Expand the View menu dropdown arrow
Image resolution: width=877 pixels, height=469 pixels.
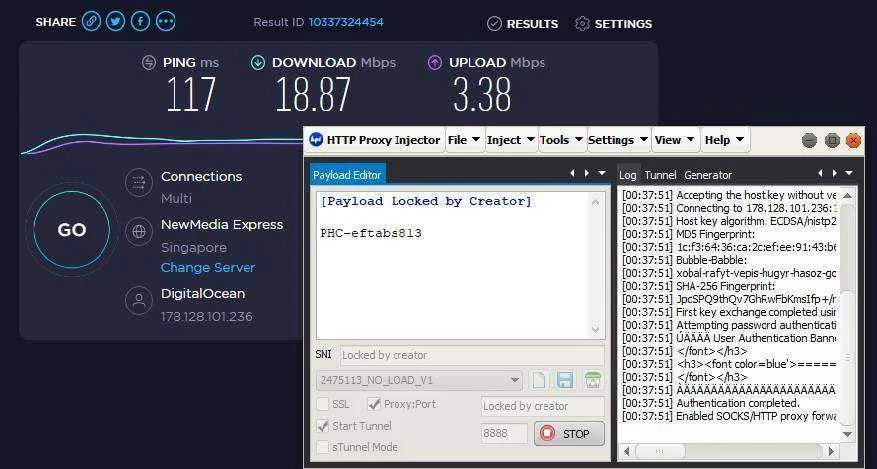pyautogui.click(x=691, y=140)
